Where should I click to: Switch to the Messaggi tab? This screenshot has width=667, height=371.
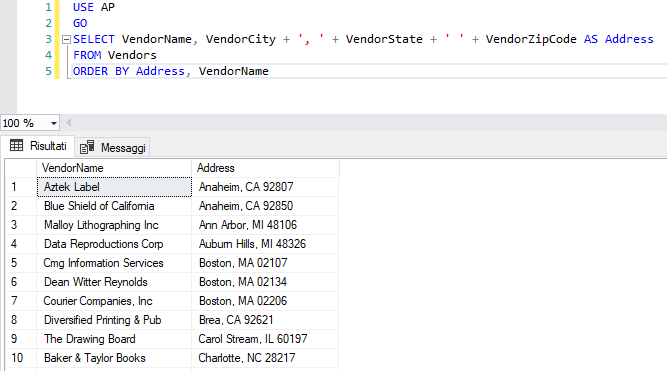coord(113,148)
